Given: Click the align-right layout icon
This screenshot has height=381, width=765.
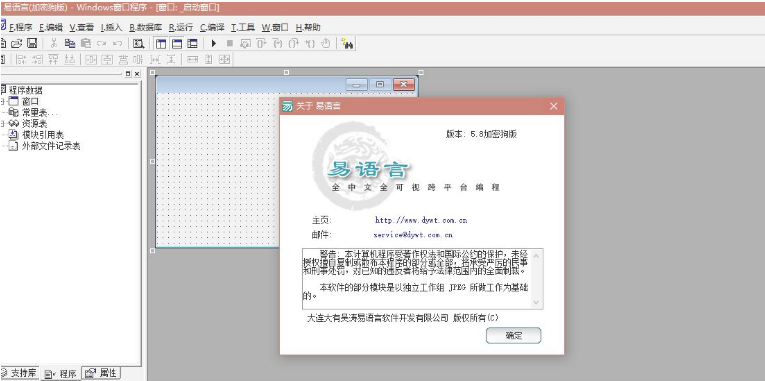Looking at the screenshot, I should 38,60.
